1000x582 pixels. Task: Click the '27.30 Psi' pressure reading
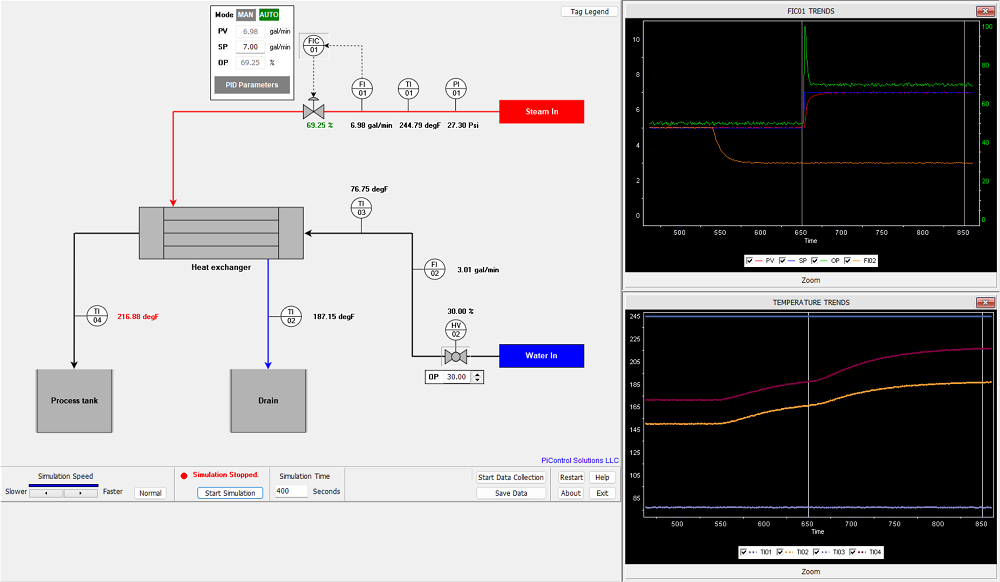pyautogui.click(x=462, y=125)
